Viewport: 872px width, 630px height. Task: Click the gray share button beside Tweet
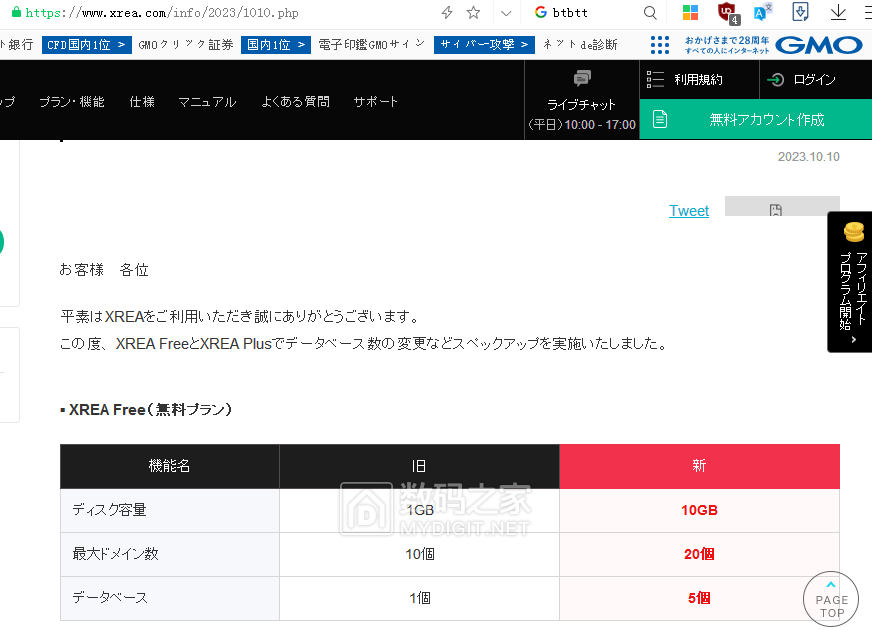pyautogui.click(x=782, y=206)
